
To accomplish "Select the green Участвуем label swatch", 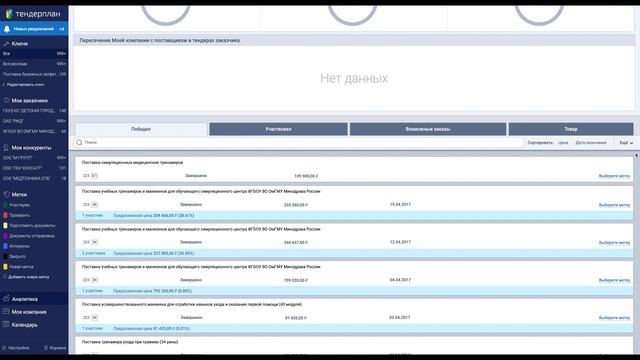I will point(5,205).
